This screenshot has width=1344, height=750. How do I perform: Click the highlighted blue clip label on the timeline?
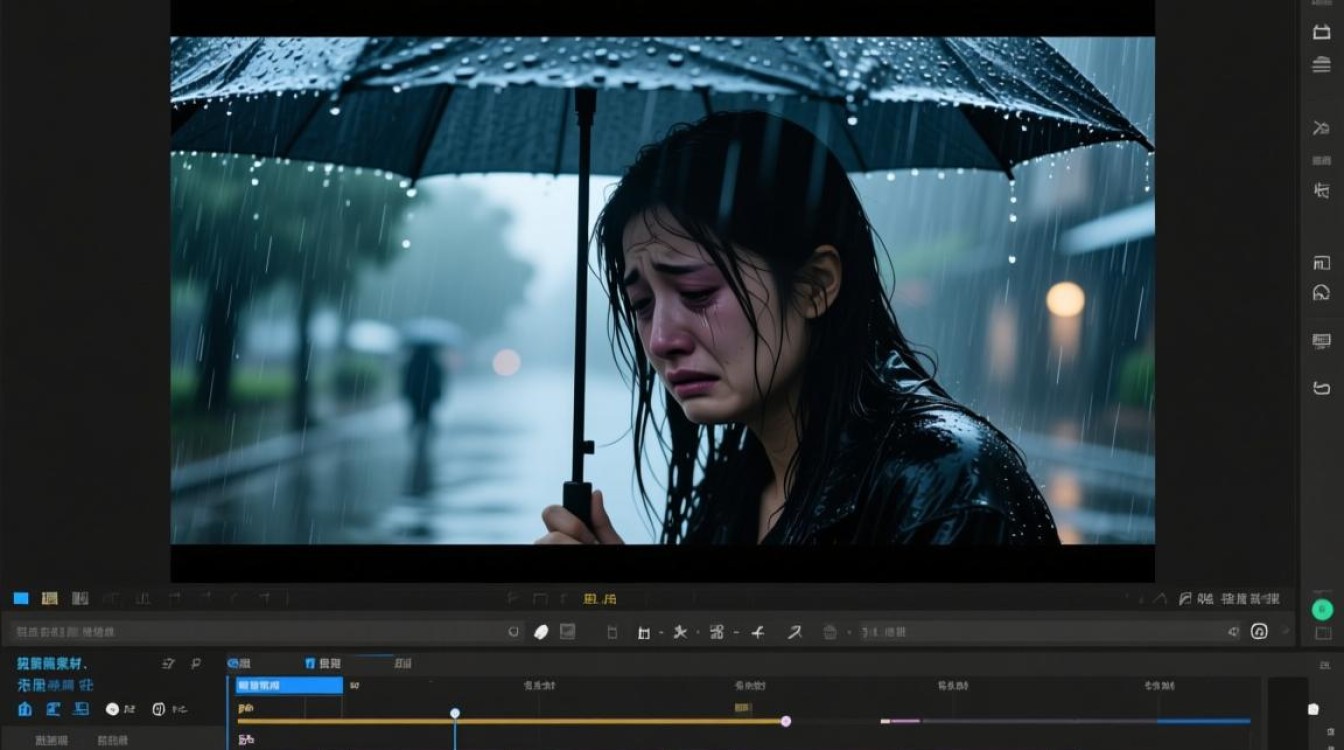[x=289, y=686]
